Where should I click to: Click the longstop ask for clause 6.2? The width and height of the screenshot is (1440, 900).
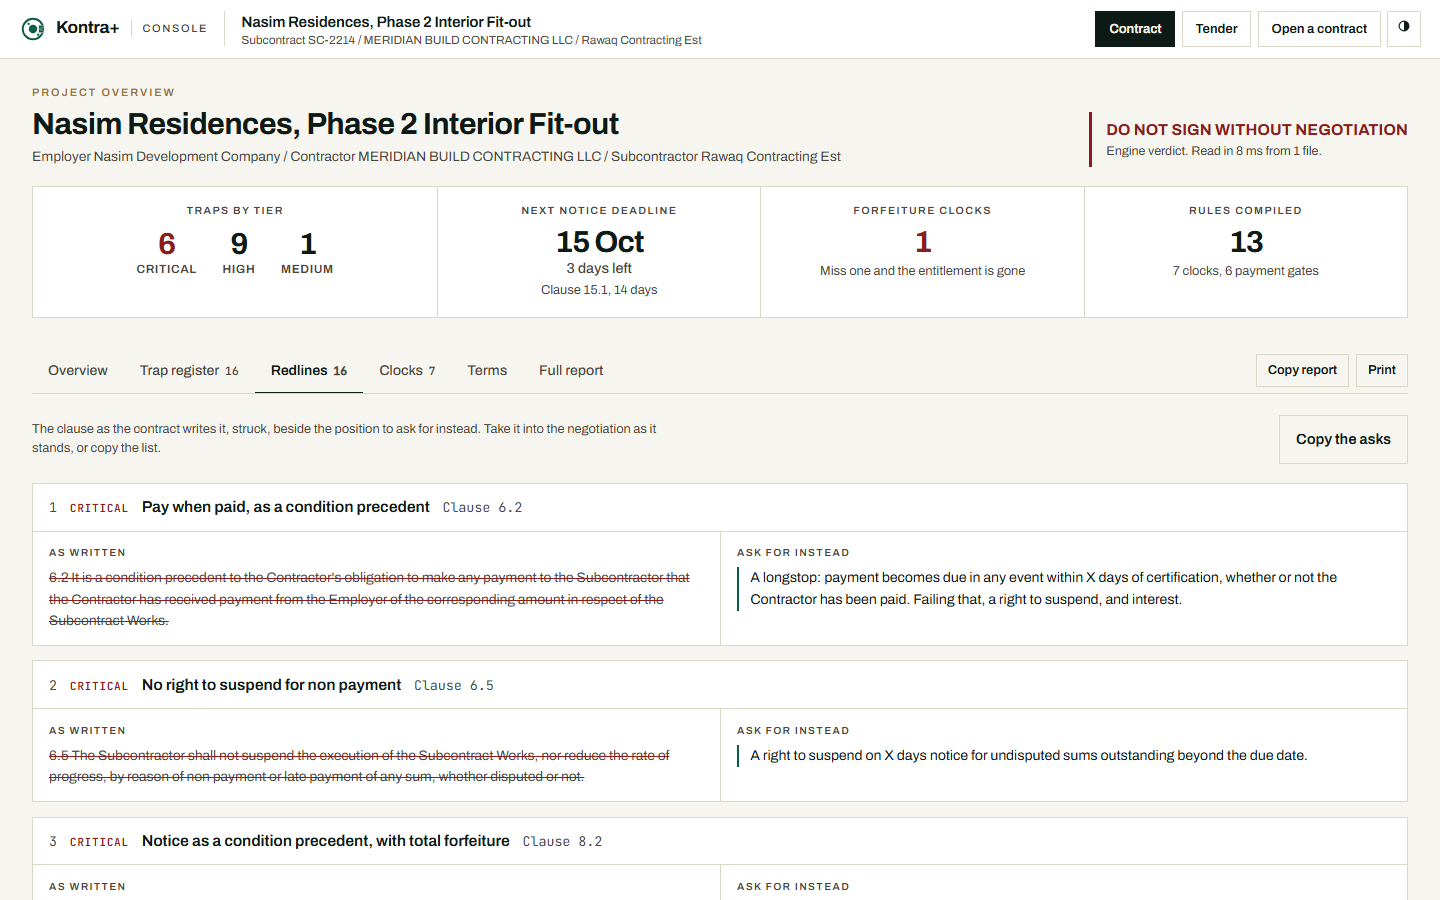coord(1044,588)
